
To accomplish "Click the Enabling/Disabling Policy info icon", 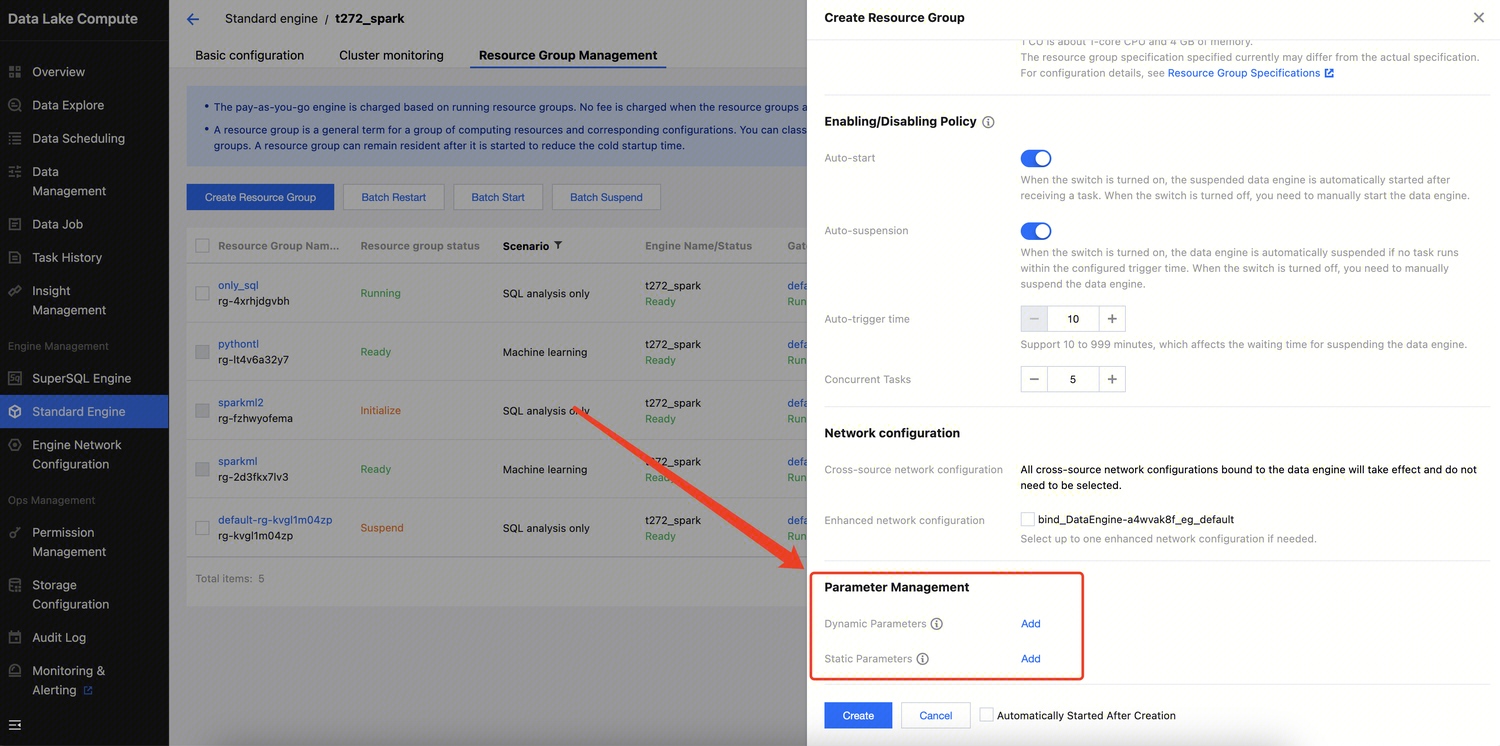I will tap(988, 122).
